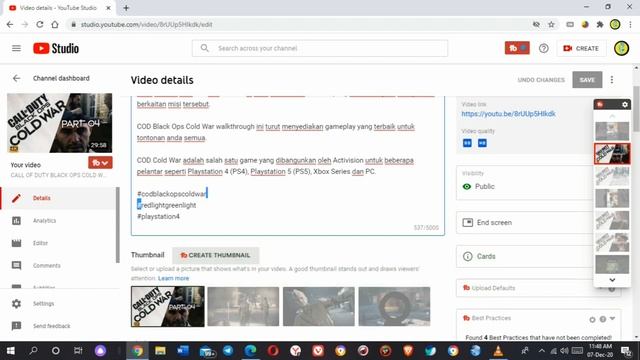Click the first HD video quality badge
Image resolution: width=640 pixels, height=360 pixels.
tap(467, 143)
